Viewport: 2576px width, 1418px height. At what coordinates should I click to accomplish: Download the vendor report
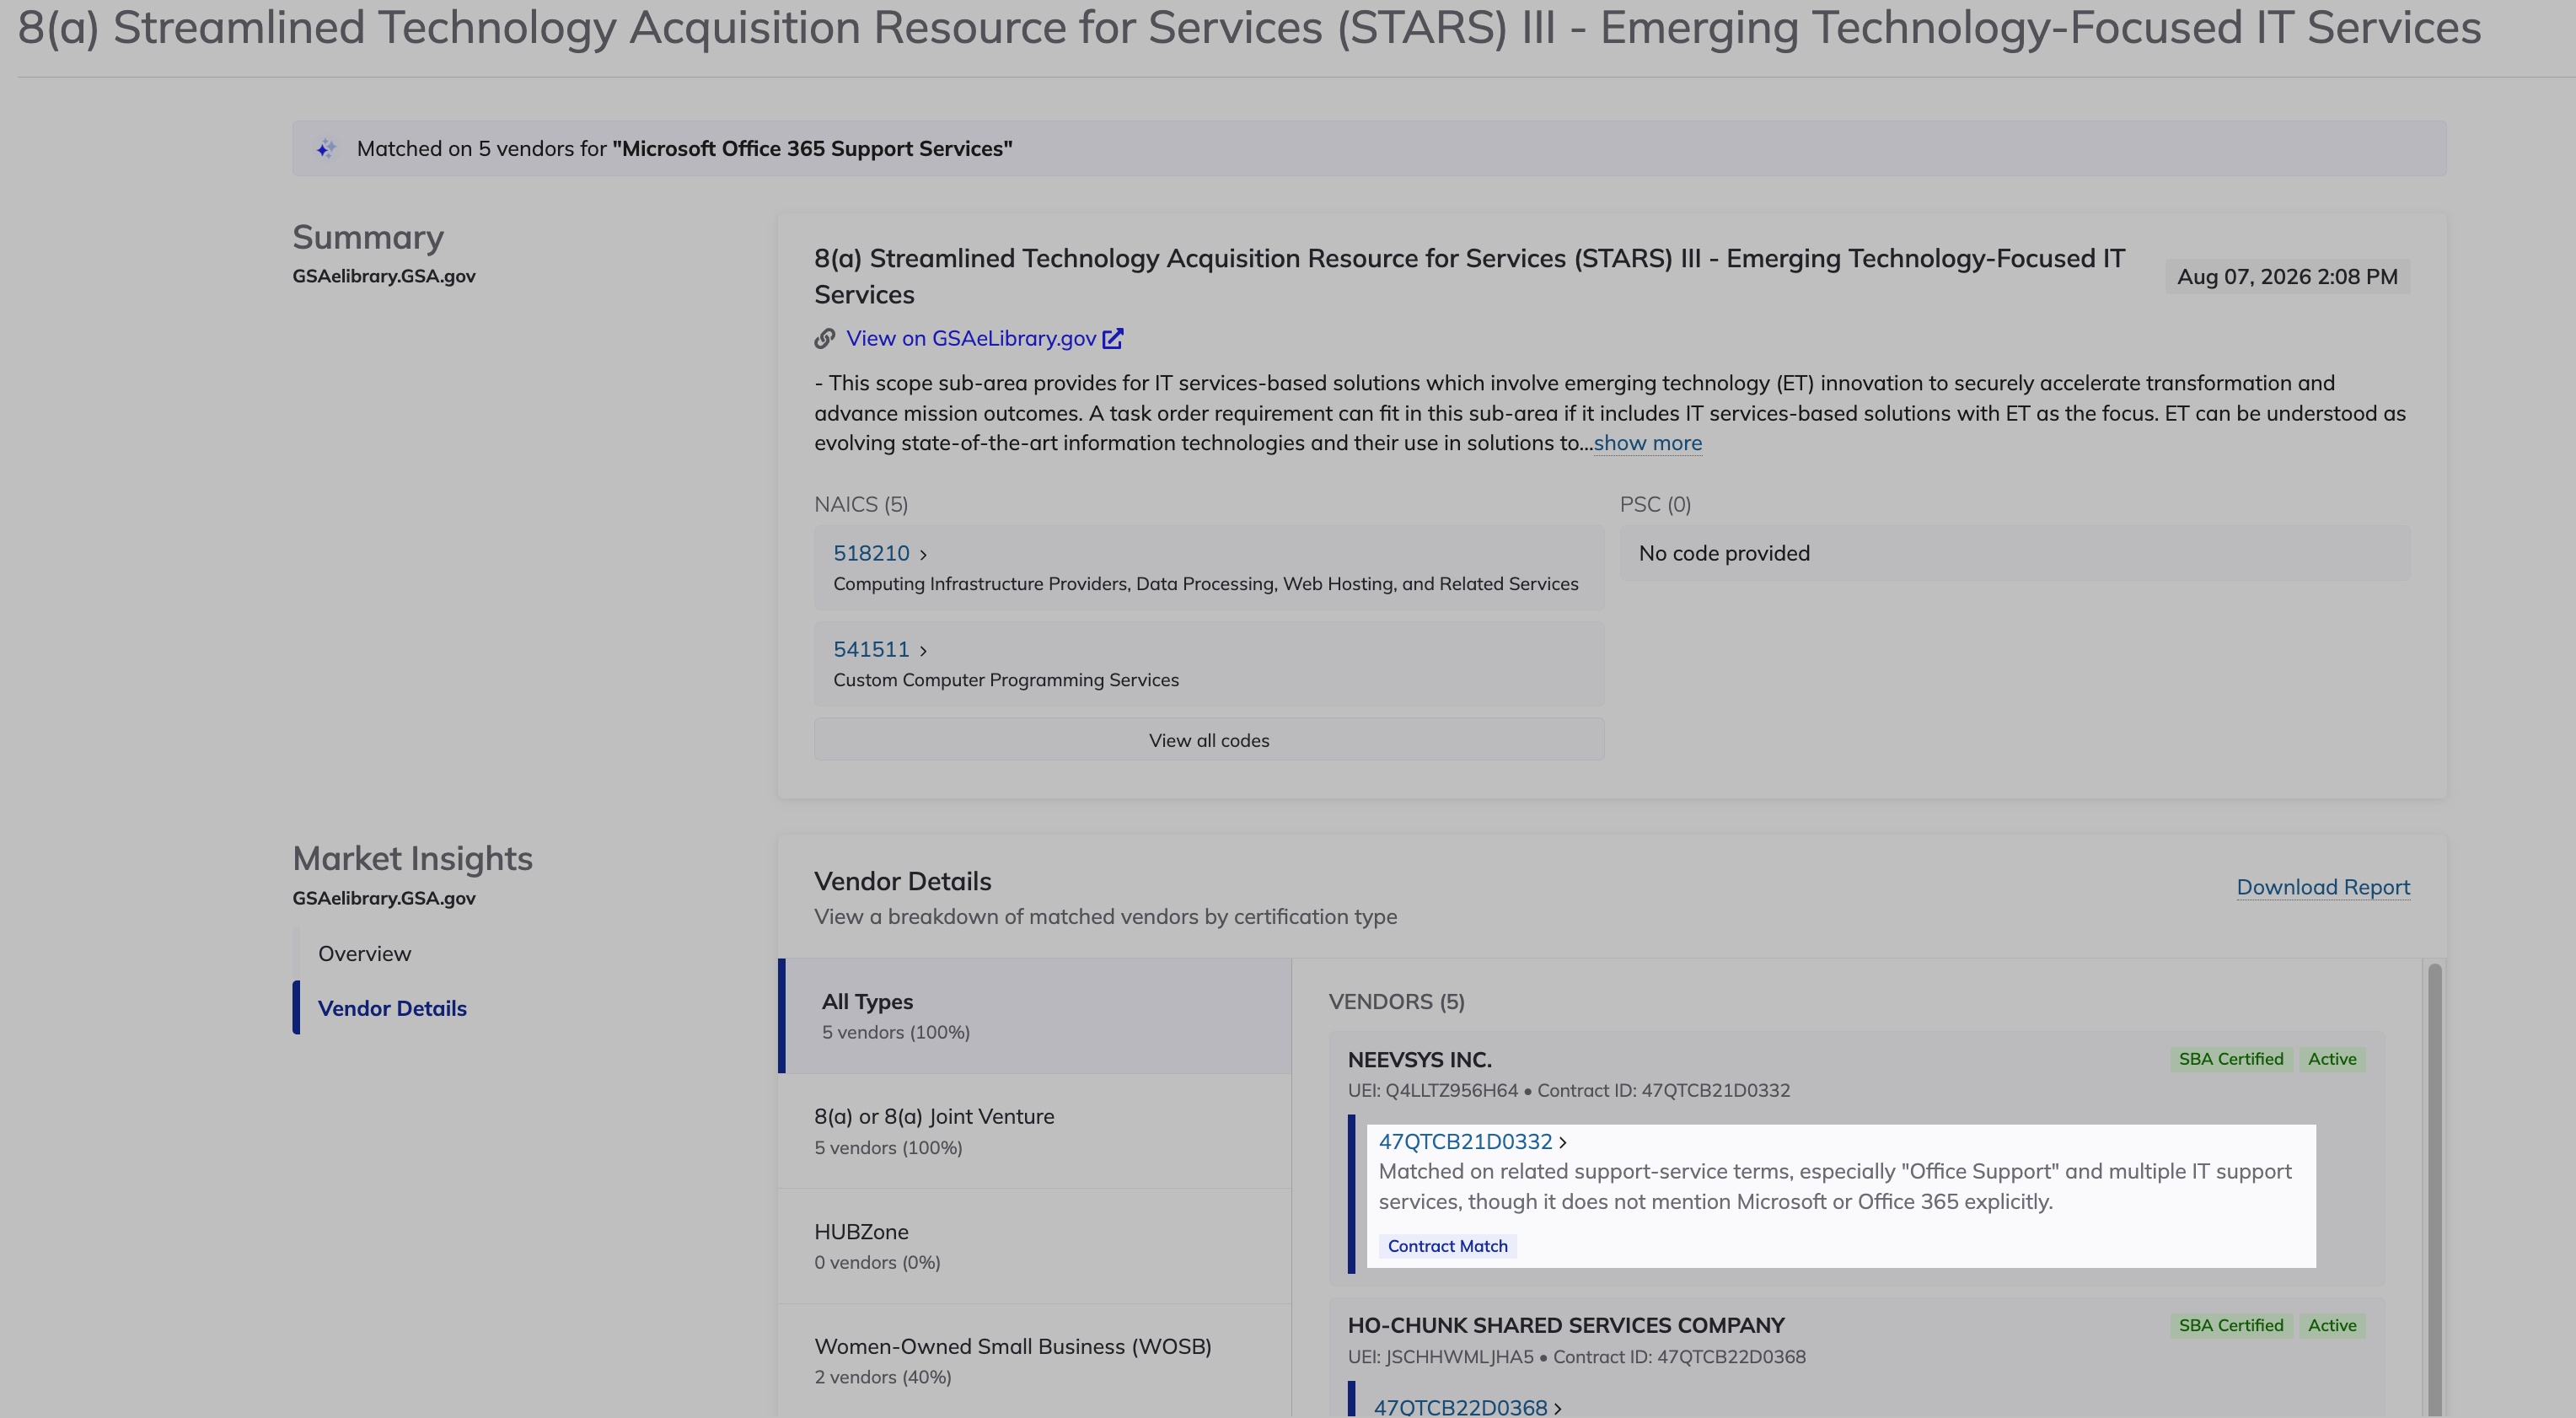(x=2322, y=887)
